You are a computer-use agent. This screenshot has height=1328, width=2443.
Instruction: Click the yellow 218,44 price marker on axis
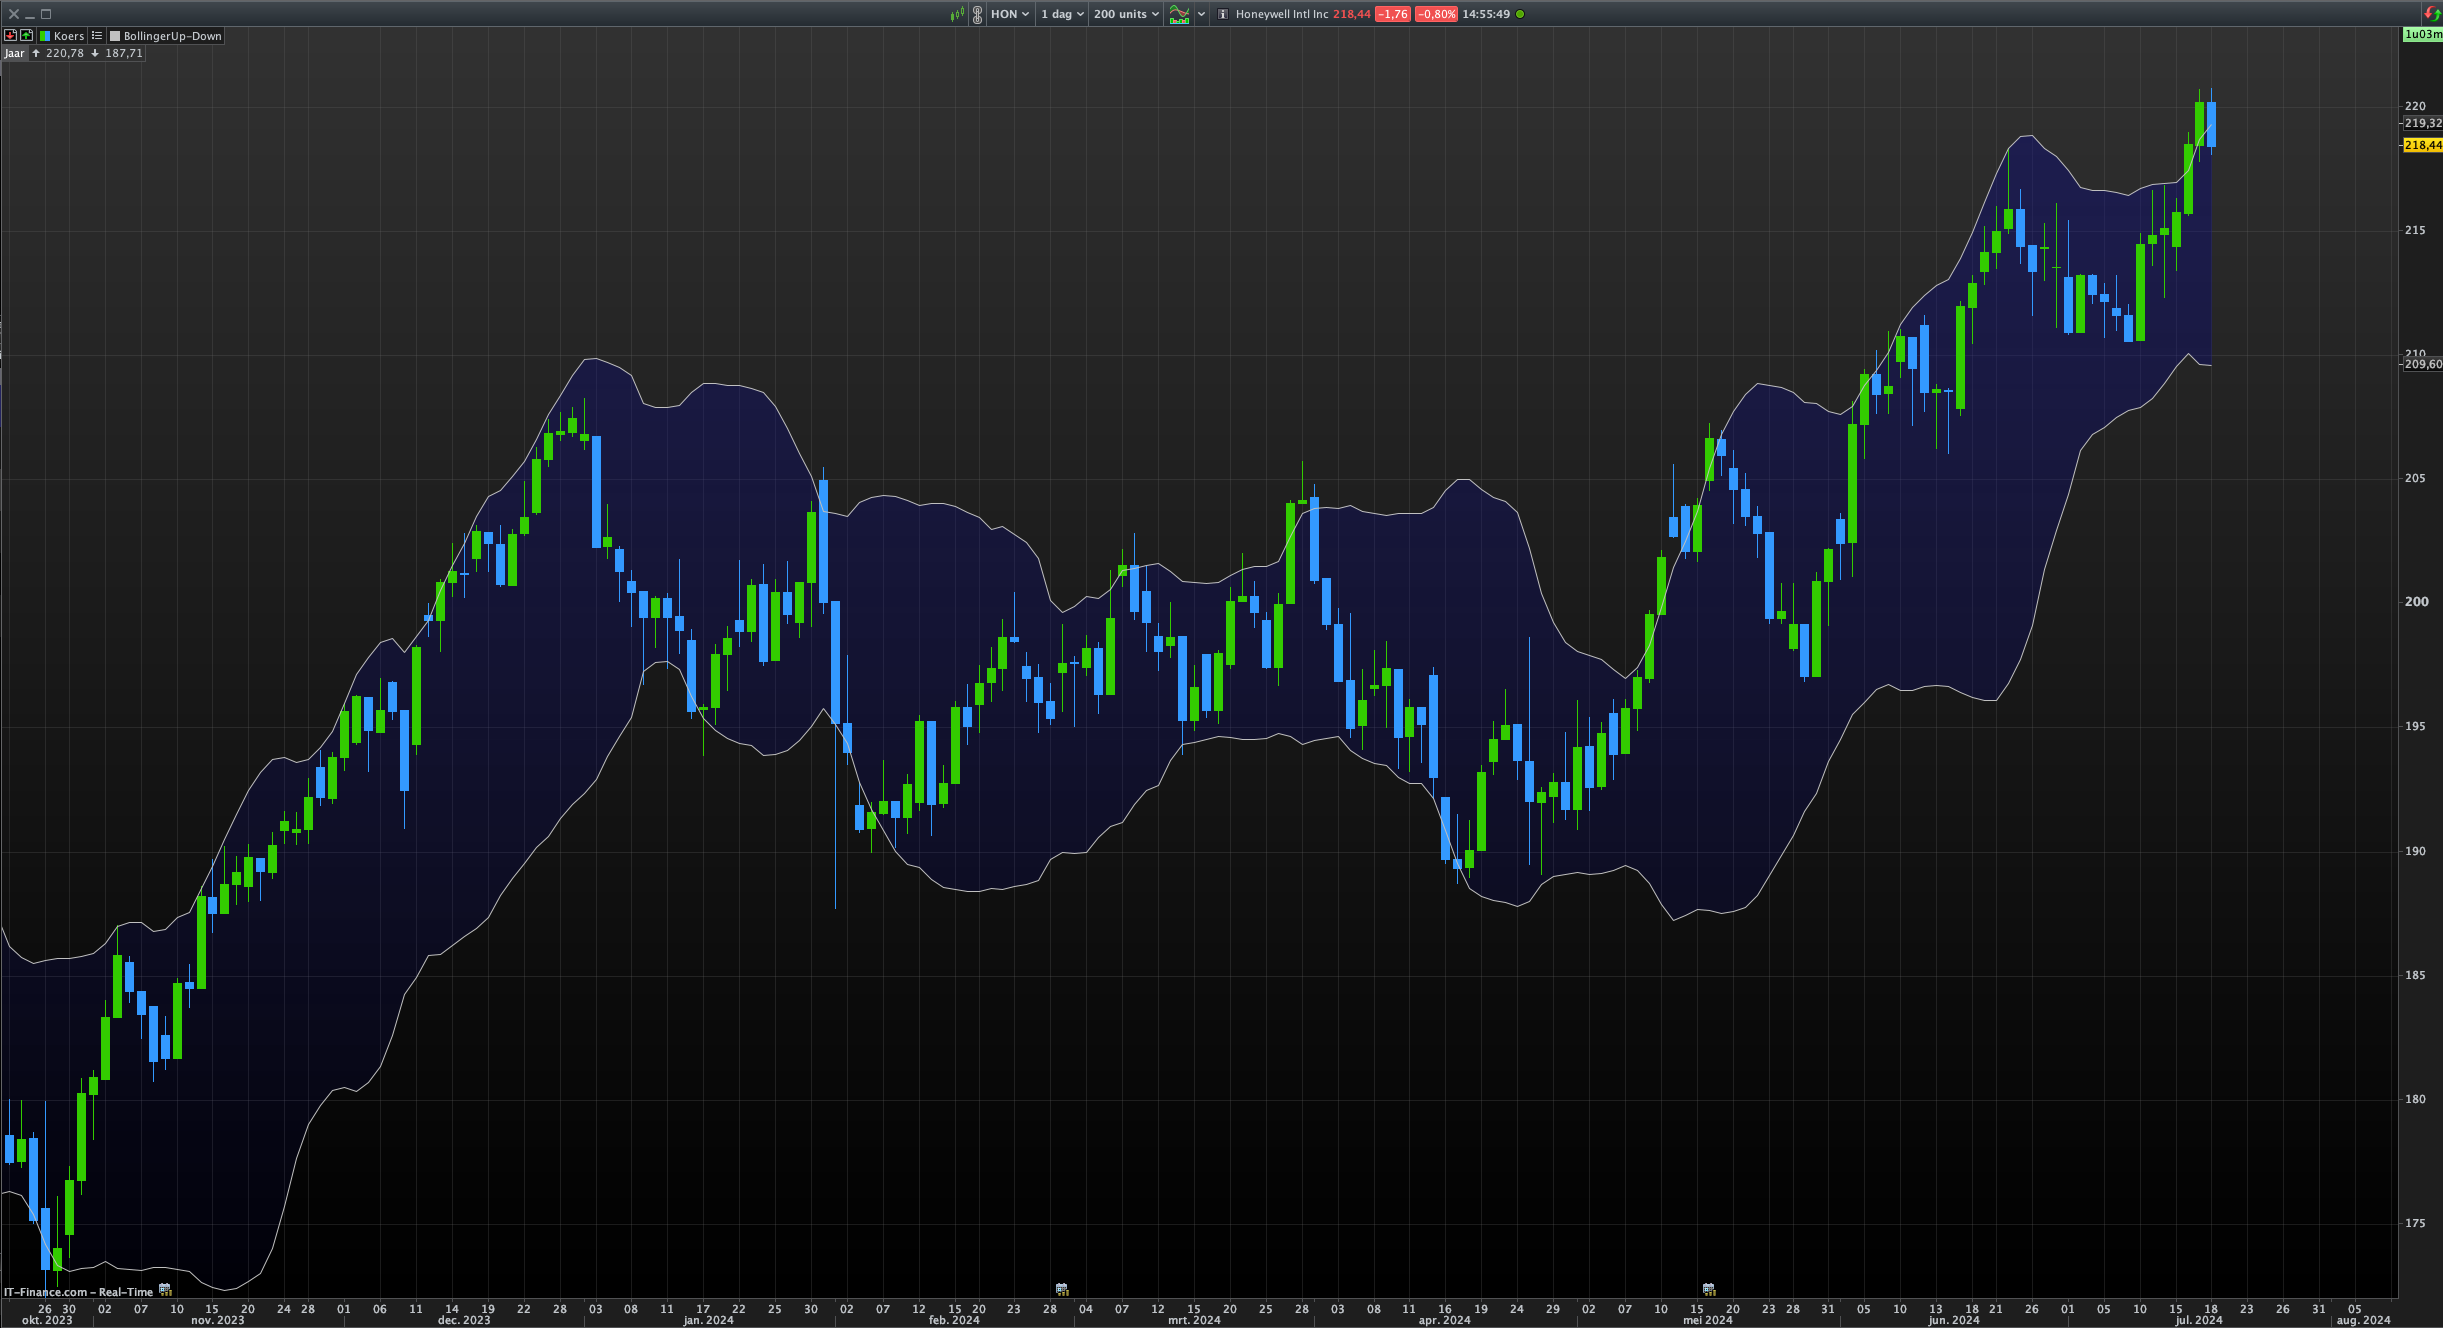[2422, 145]
